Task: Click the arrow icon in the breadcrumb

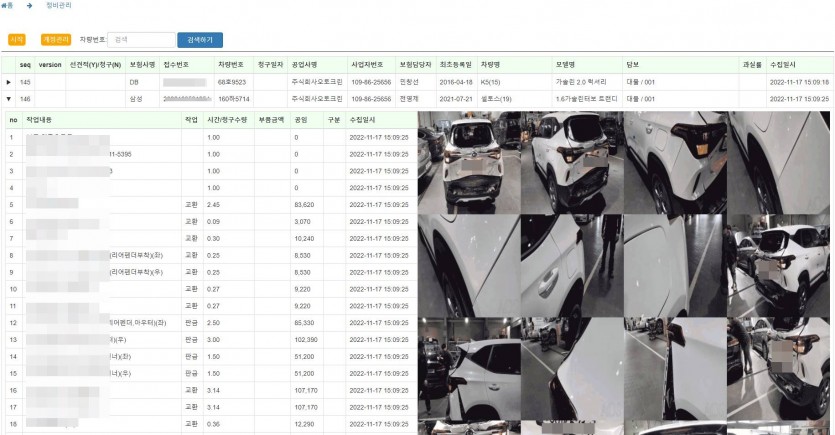Action: [x=30, y=5]
